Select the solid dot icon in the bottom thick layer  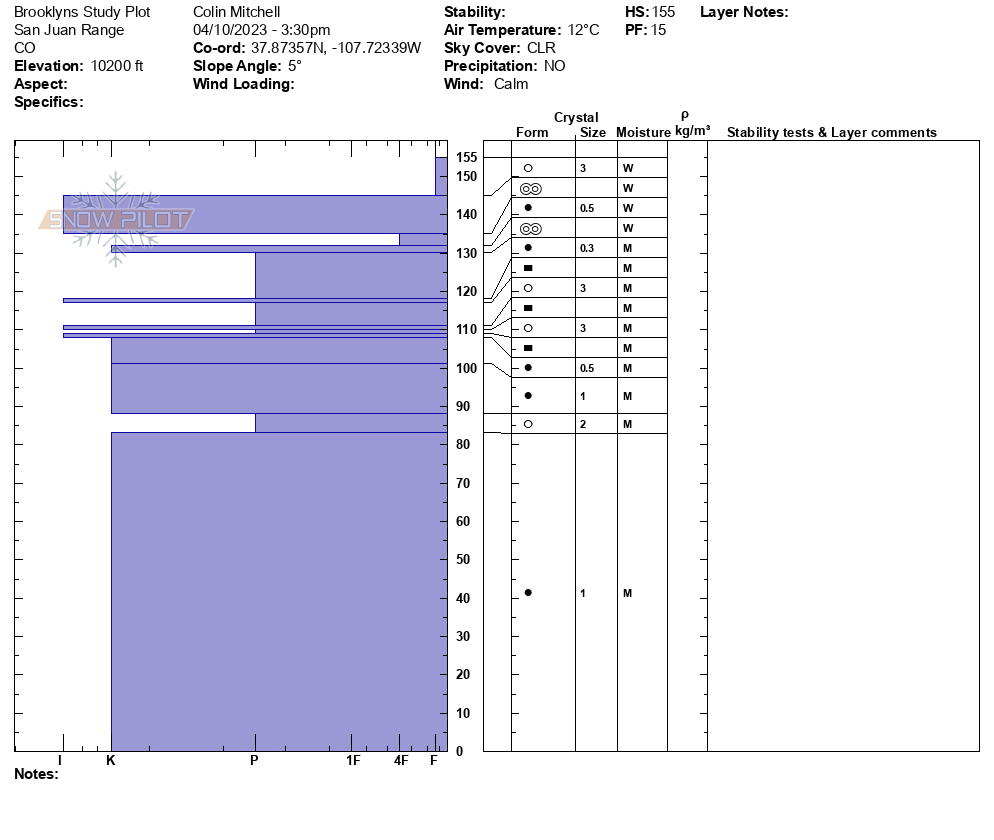click(x=528, y=593)
